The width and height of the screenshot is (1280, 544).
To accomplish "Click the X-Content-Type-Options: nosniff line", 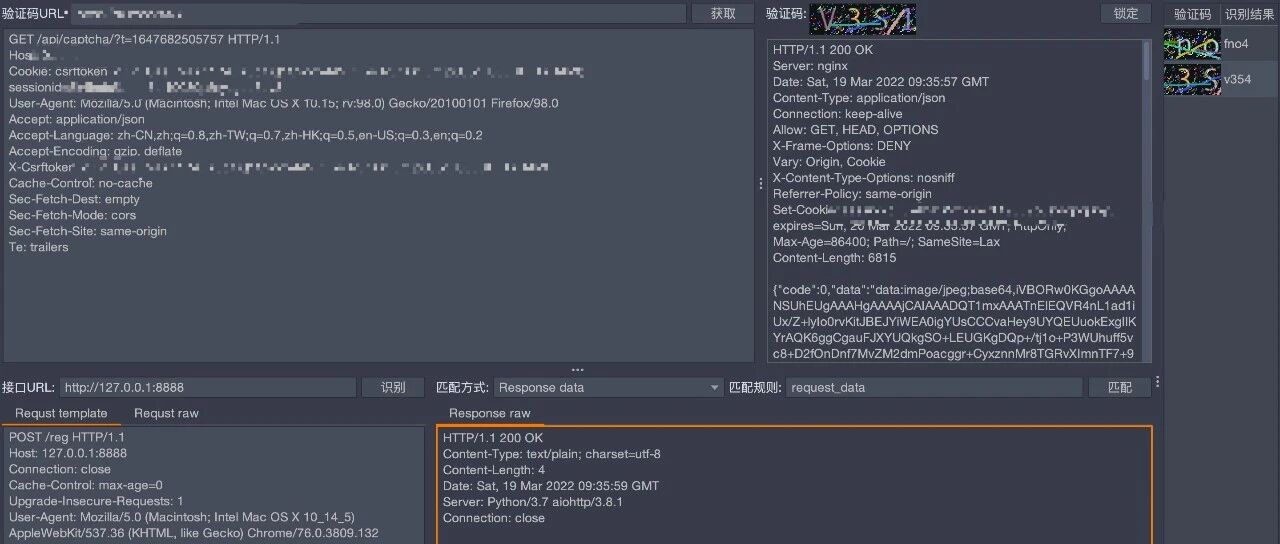I will click(x=864, y=178).
